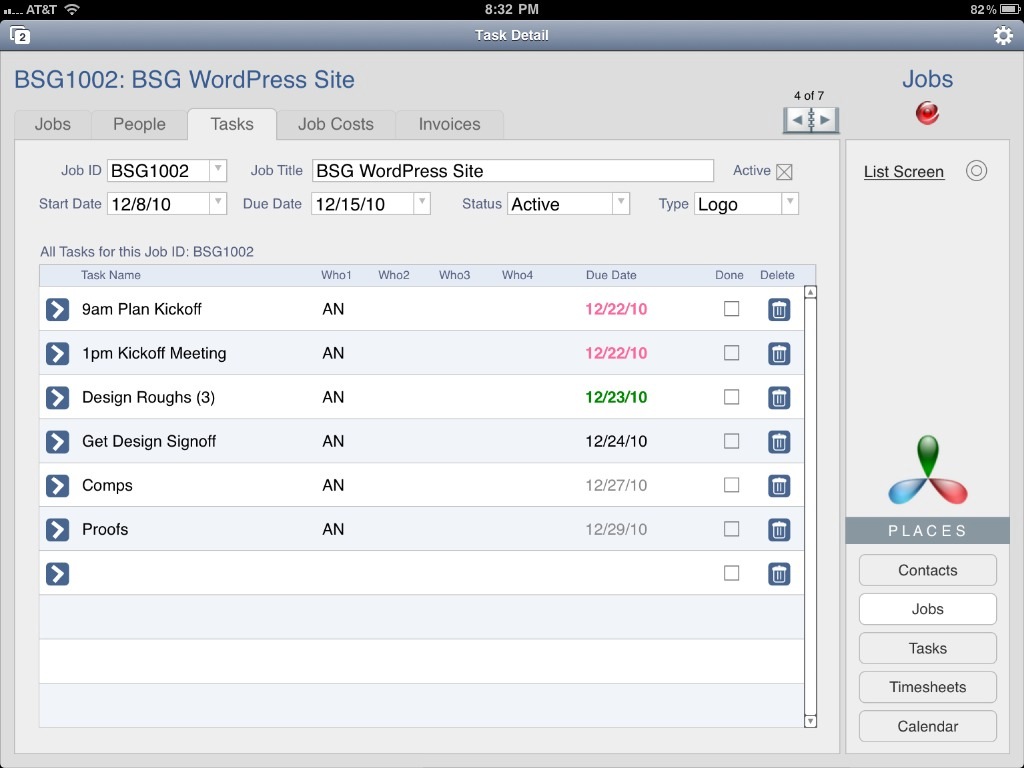Click the Job Title field showing BSG WordPress Site
Viewport: 1024px width, 768px height.
click(512, 170)
